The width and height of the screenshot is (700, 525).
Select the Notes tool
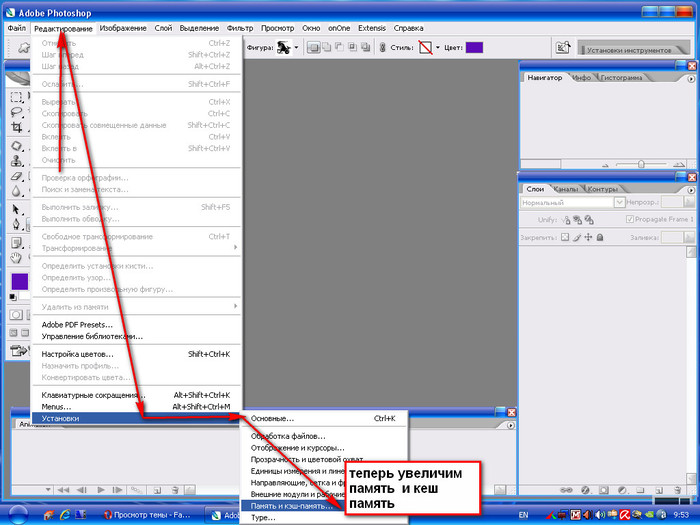coord(17,243)
